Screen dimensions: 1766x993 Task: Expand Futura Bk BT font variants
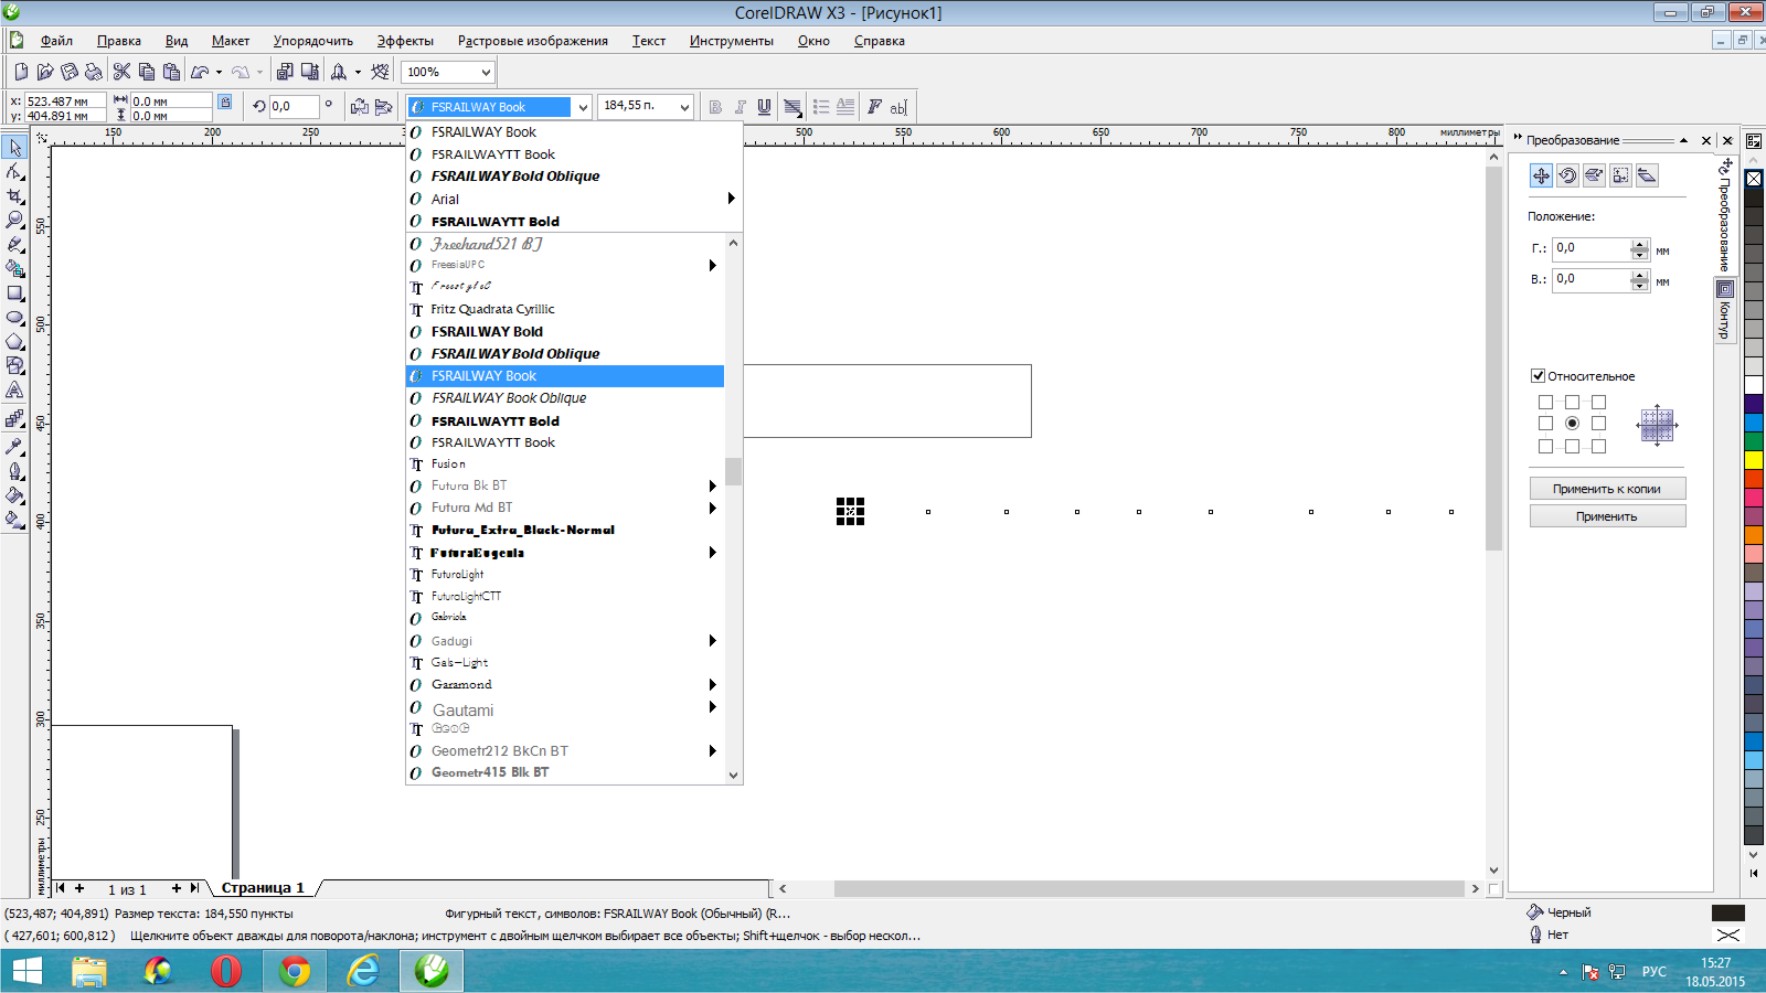click(x=712, y=486)
